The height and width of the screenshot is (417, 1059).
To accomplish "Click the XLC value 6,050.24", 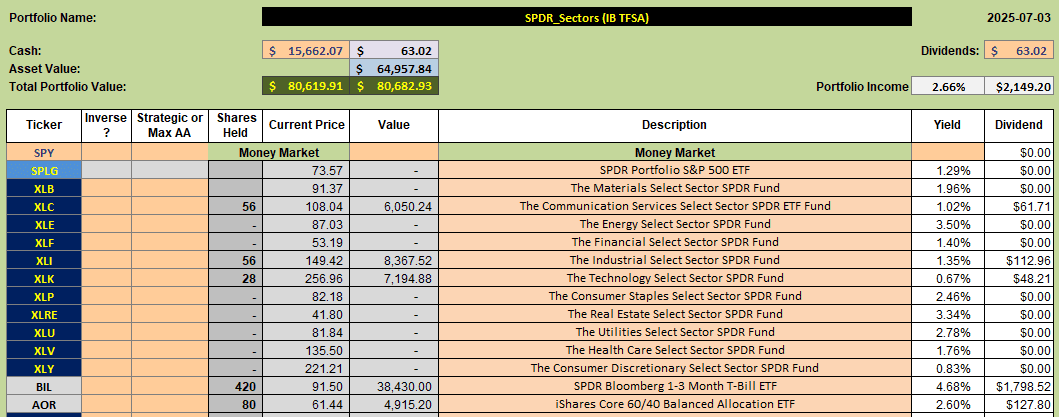I will (x=394, y=206).
